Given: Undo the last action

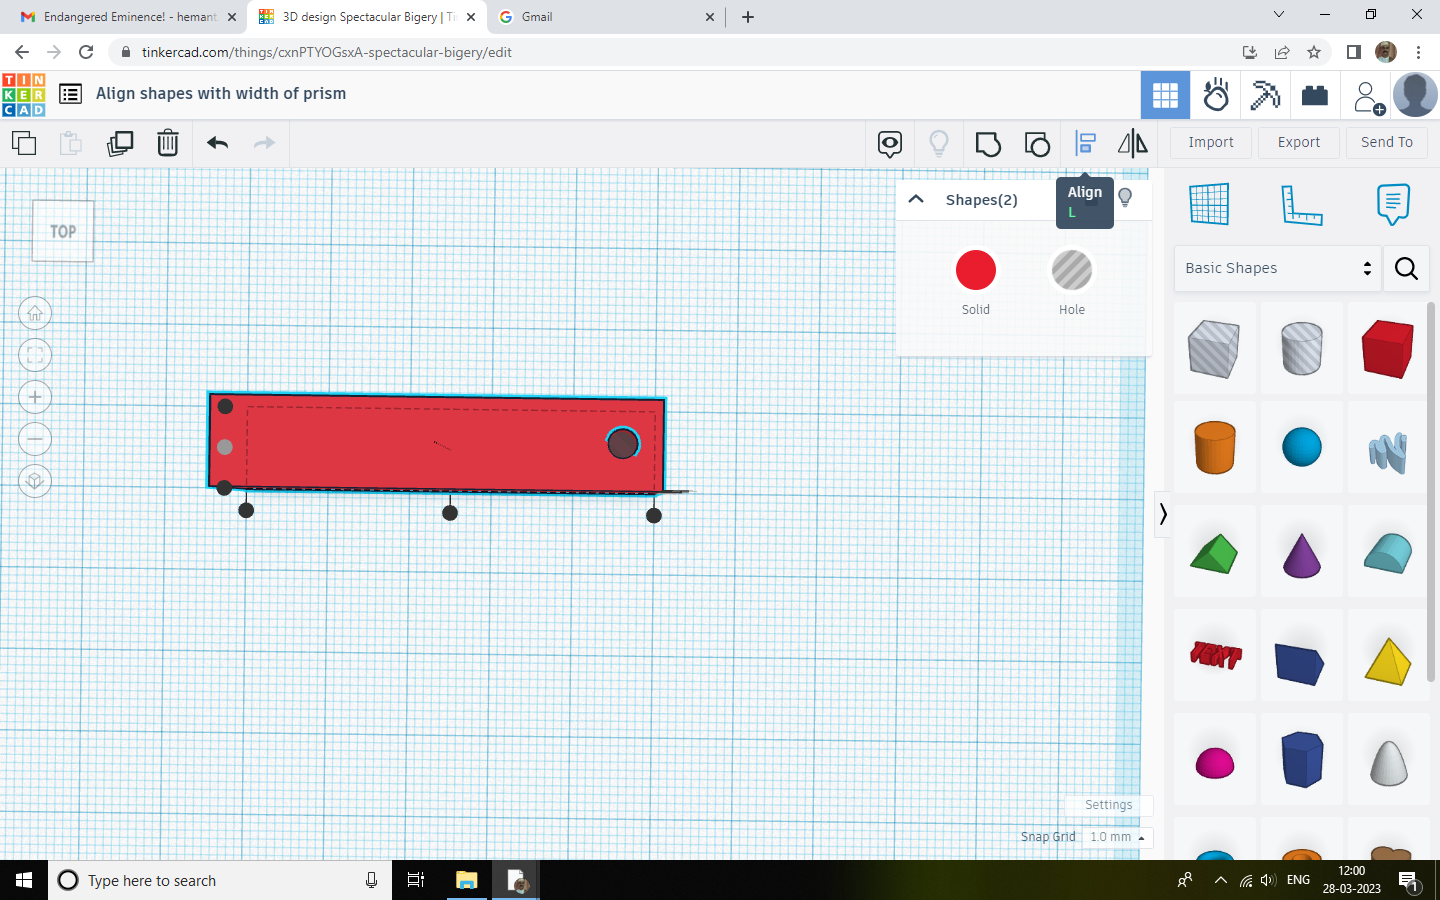Looking at the screenshot, I should pos(217,143).
